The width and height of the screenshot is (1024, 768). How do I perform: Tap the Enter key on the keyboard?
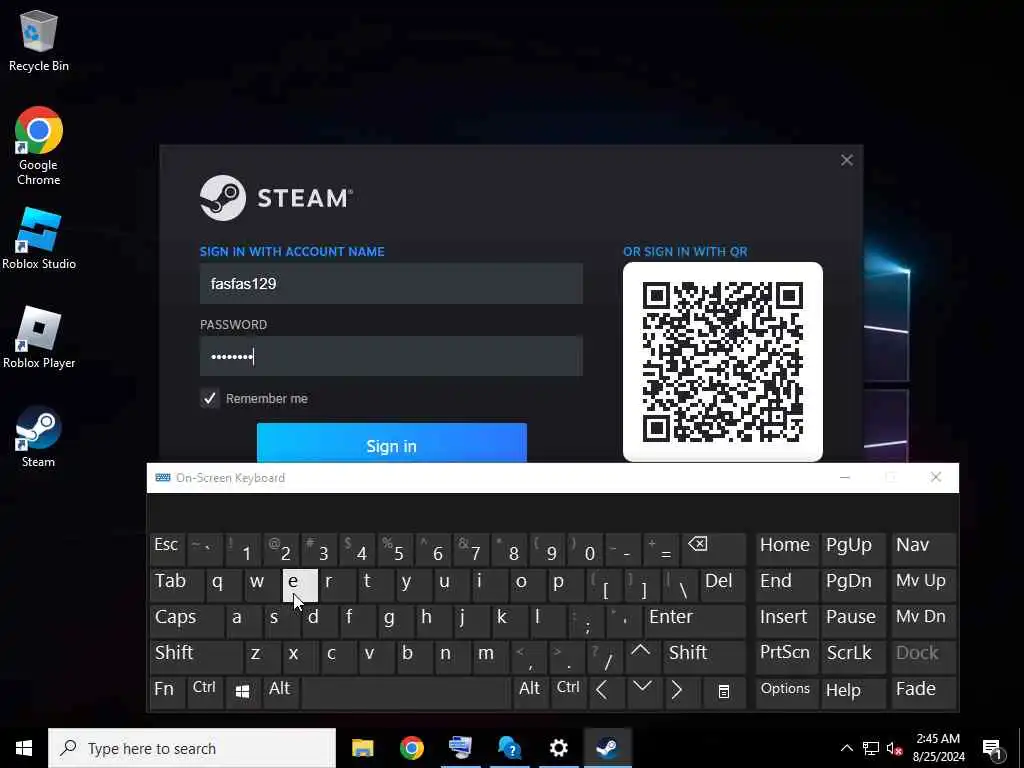pyautogui.click(x=695, y=620)
